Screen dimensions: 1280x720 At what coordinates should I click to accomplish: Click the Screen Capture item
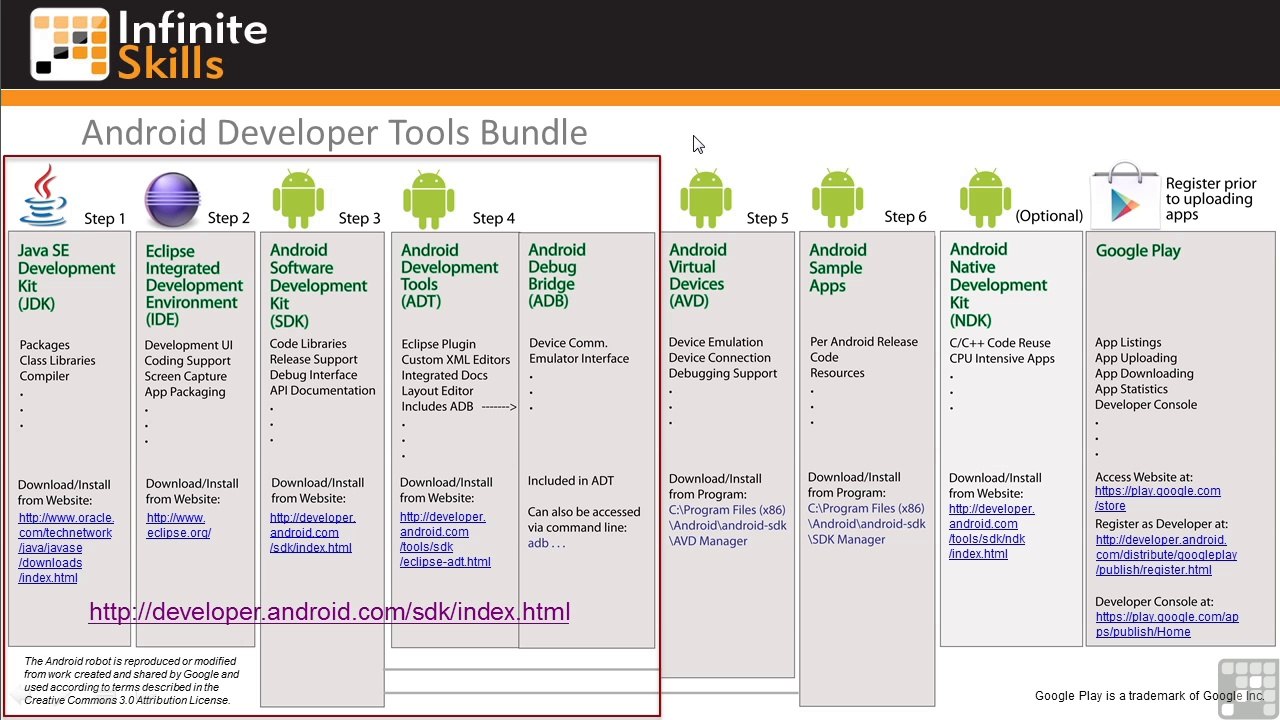tap(185, 376)
